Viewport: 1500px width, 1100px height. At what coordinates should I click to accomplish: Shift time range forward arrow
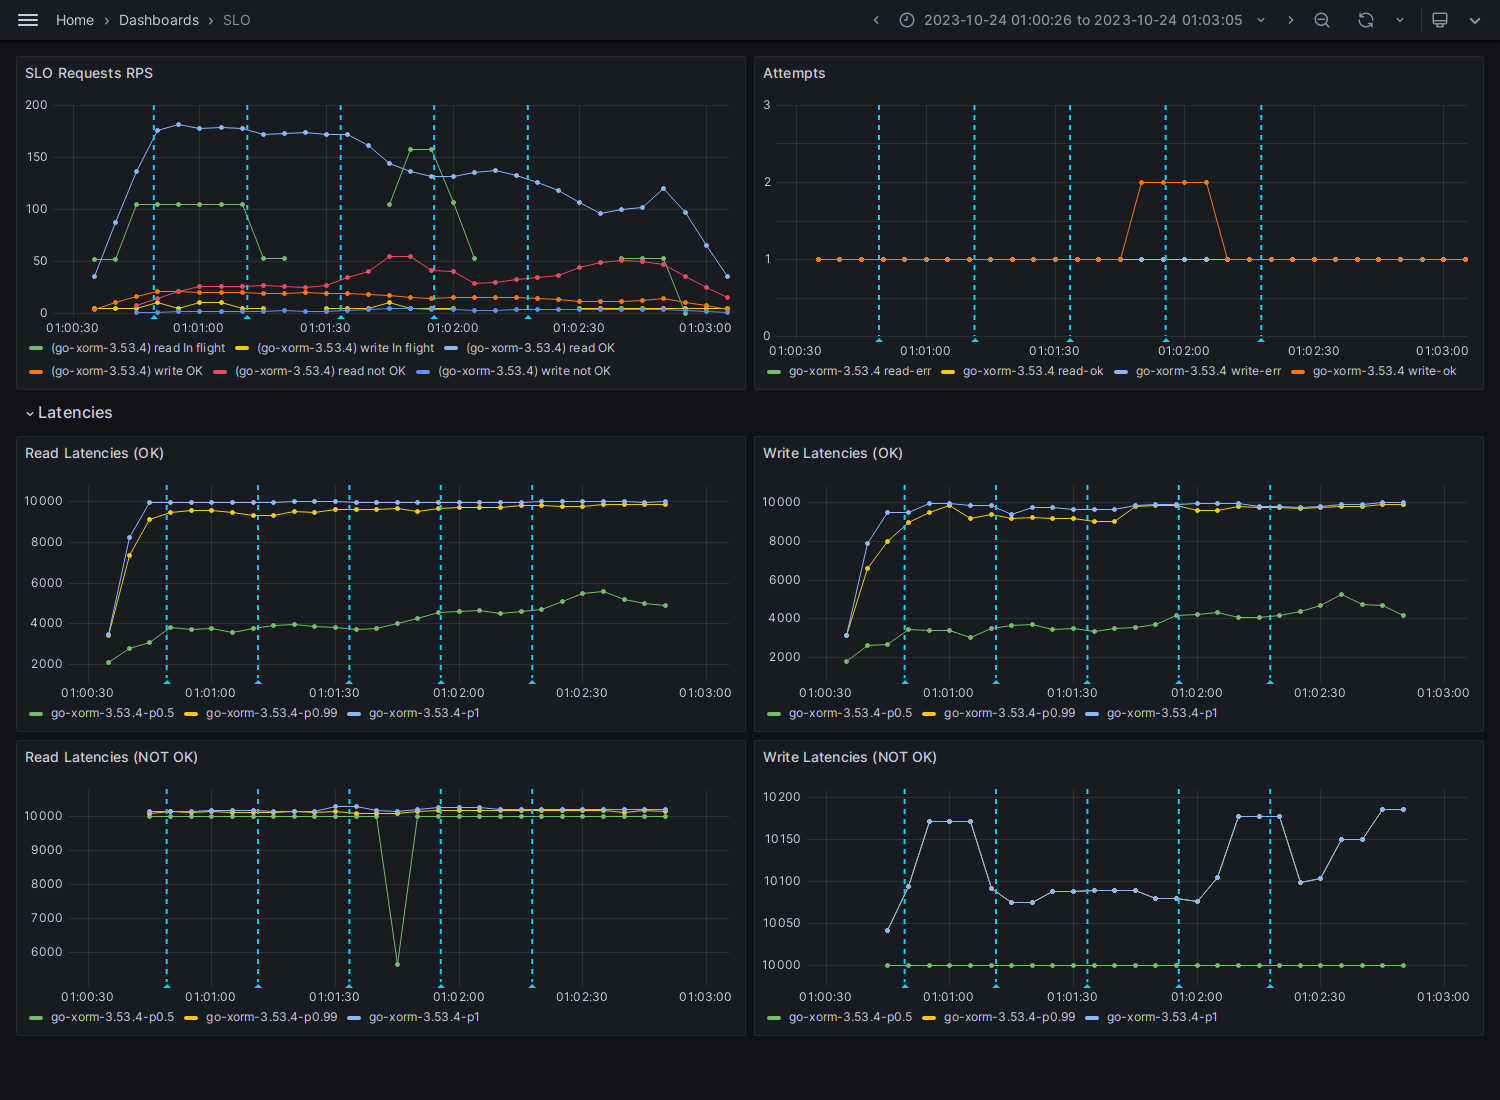(x=1290, y=20)
